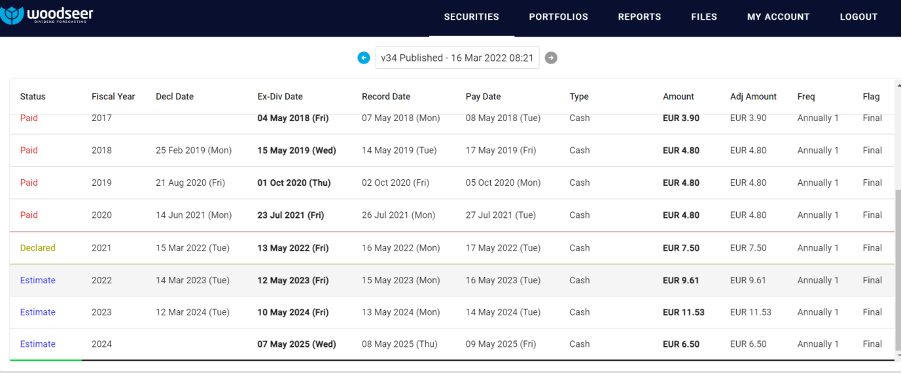Click the Amount column header

point(678,97)
